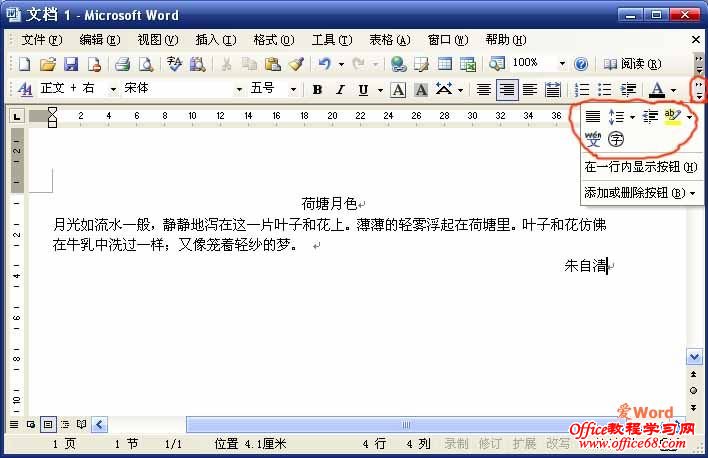This screenshot has height=458, width=708.
Task: Click the Paste clipboard icon
Action: coord(273,64)
